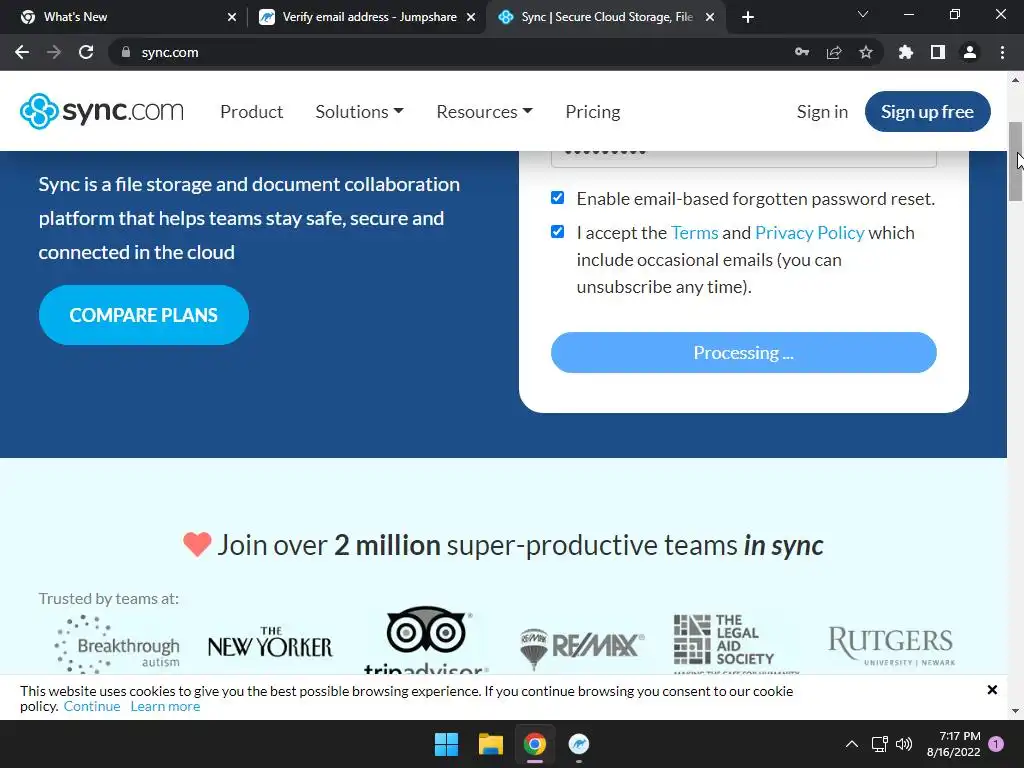
Task: Click the Tripadvisor owl logo
Action: (426, 639)
